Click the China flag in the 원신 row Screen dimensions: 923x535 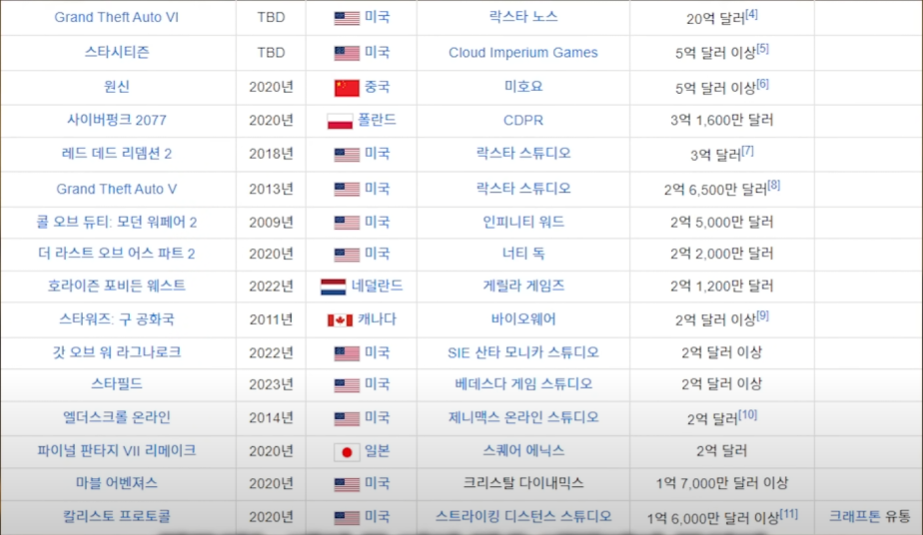pos(347,88)
